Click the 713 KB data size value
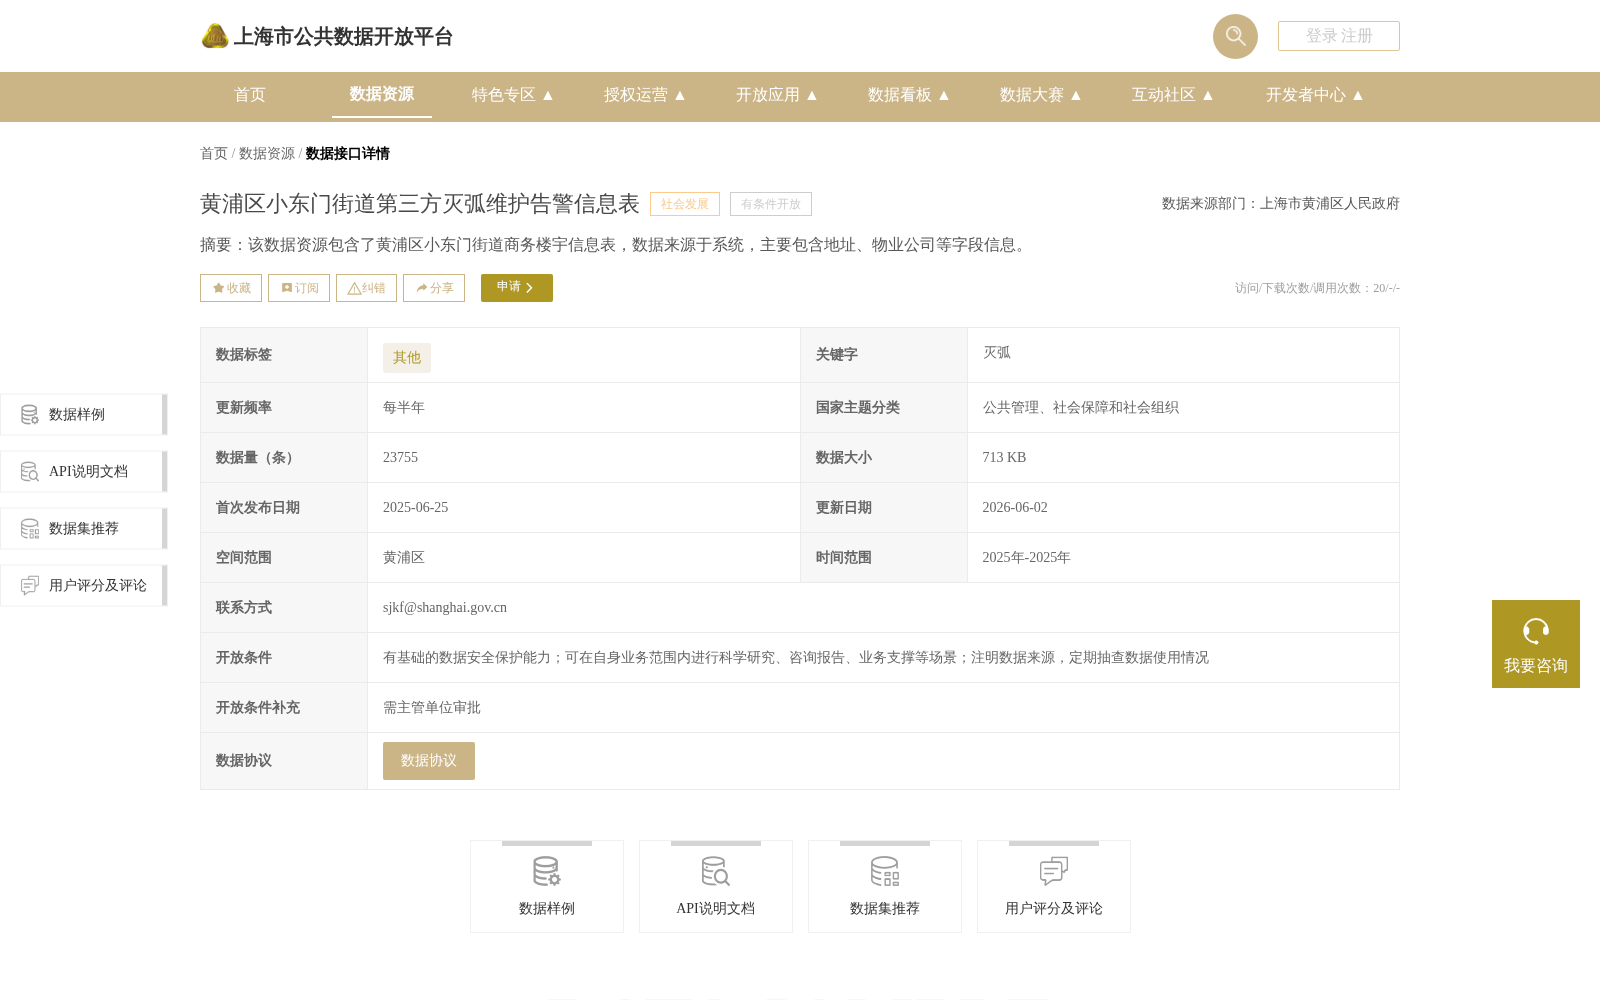Viewport: 1600px width, 1000px height. tap(1004, 457)
